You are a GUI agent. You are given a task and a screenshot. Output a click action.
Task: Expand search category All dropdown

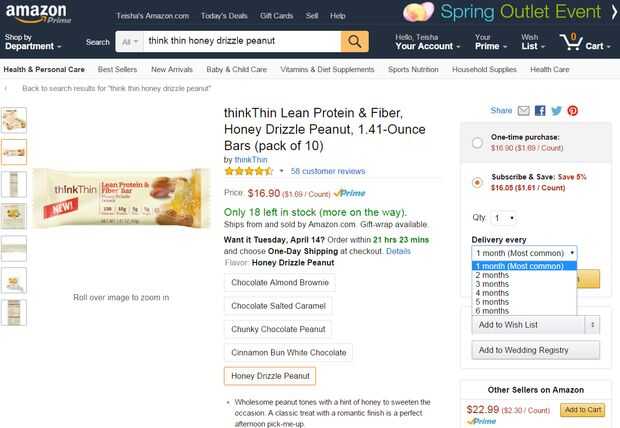click(x=129, y=42)
